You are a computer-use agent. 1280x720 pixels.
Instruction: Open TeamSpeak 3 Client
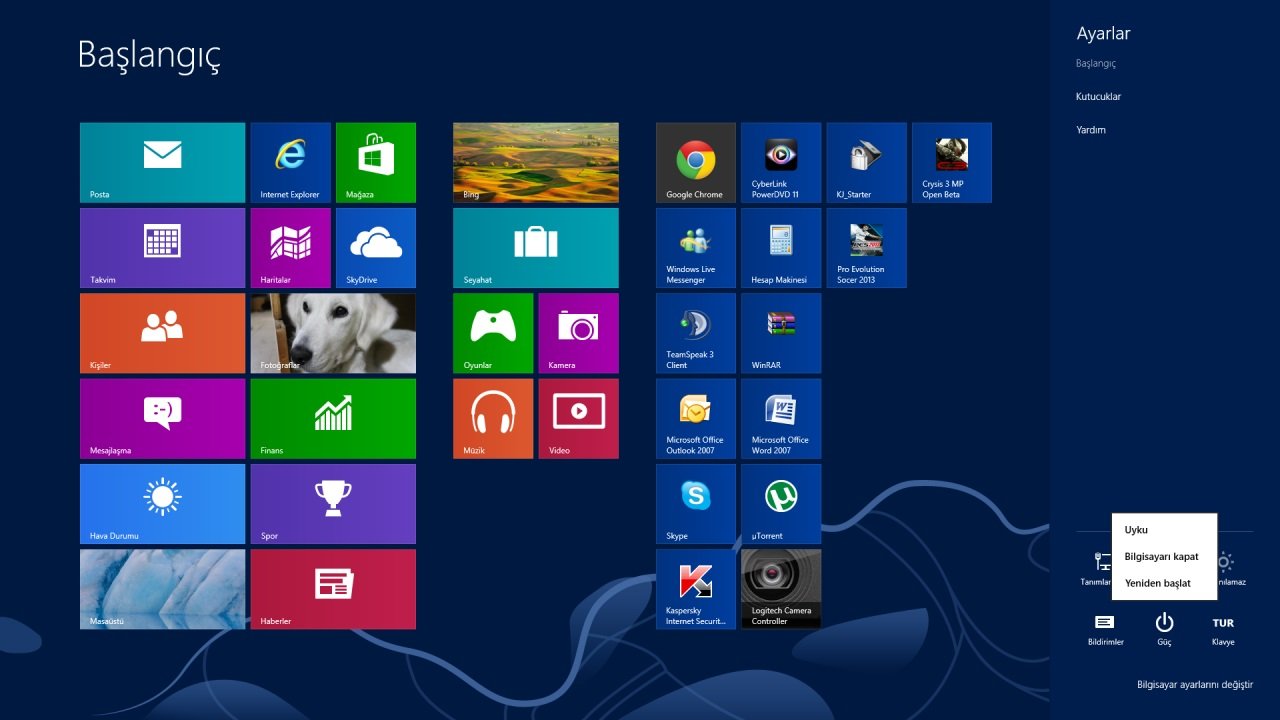[696, 333]
